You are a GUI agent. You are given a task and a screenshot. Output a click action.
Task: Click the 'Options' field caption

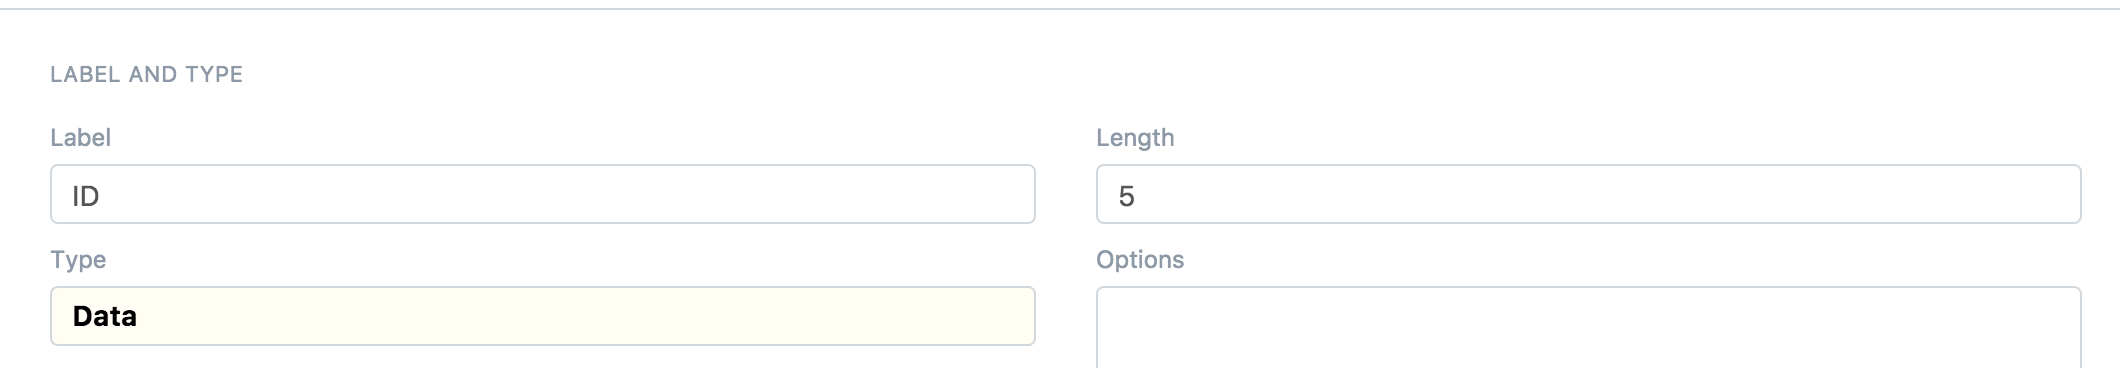1140,260
